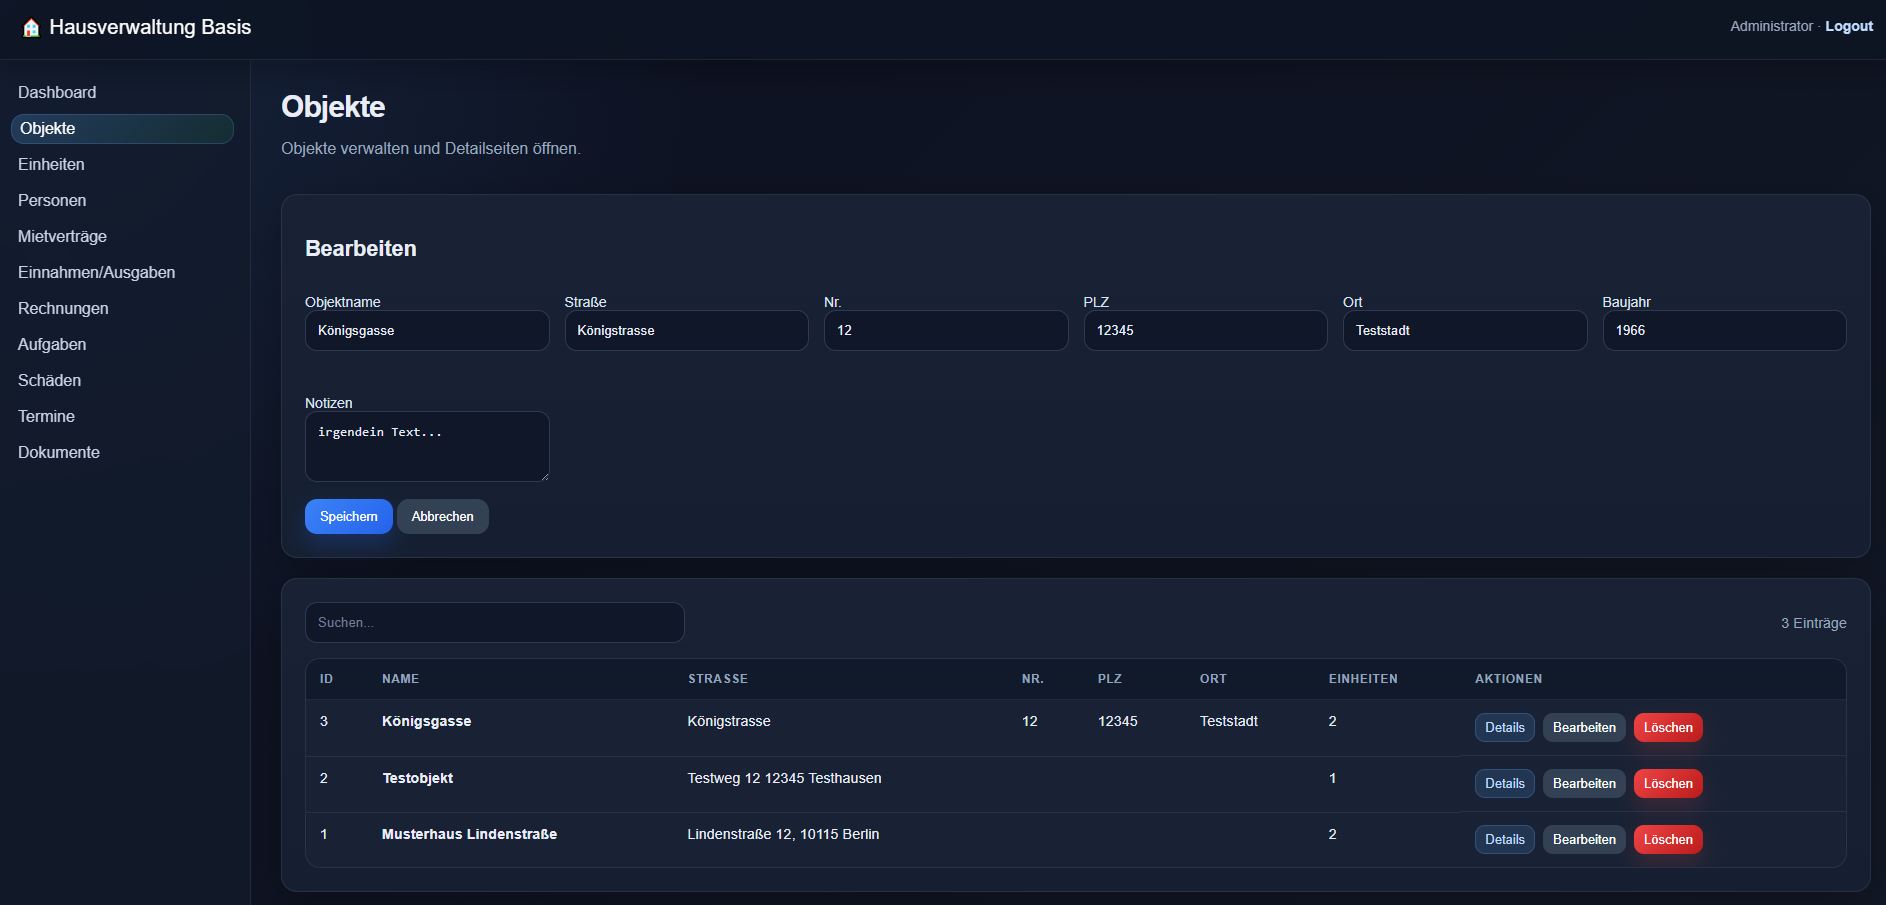Click the 3 Einträge count label
This screenshot has height=905, width=1886.
coord(1813,623)
